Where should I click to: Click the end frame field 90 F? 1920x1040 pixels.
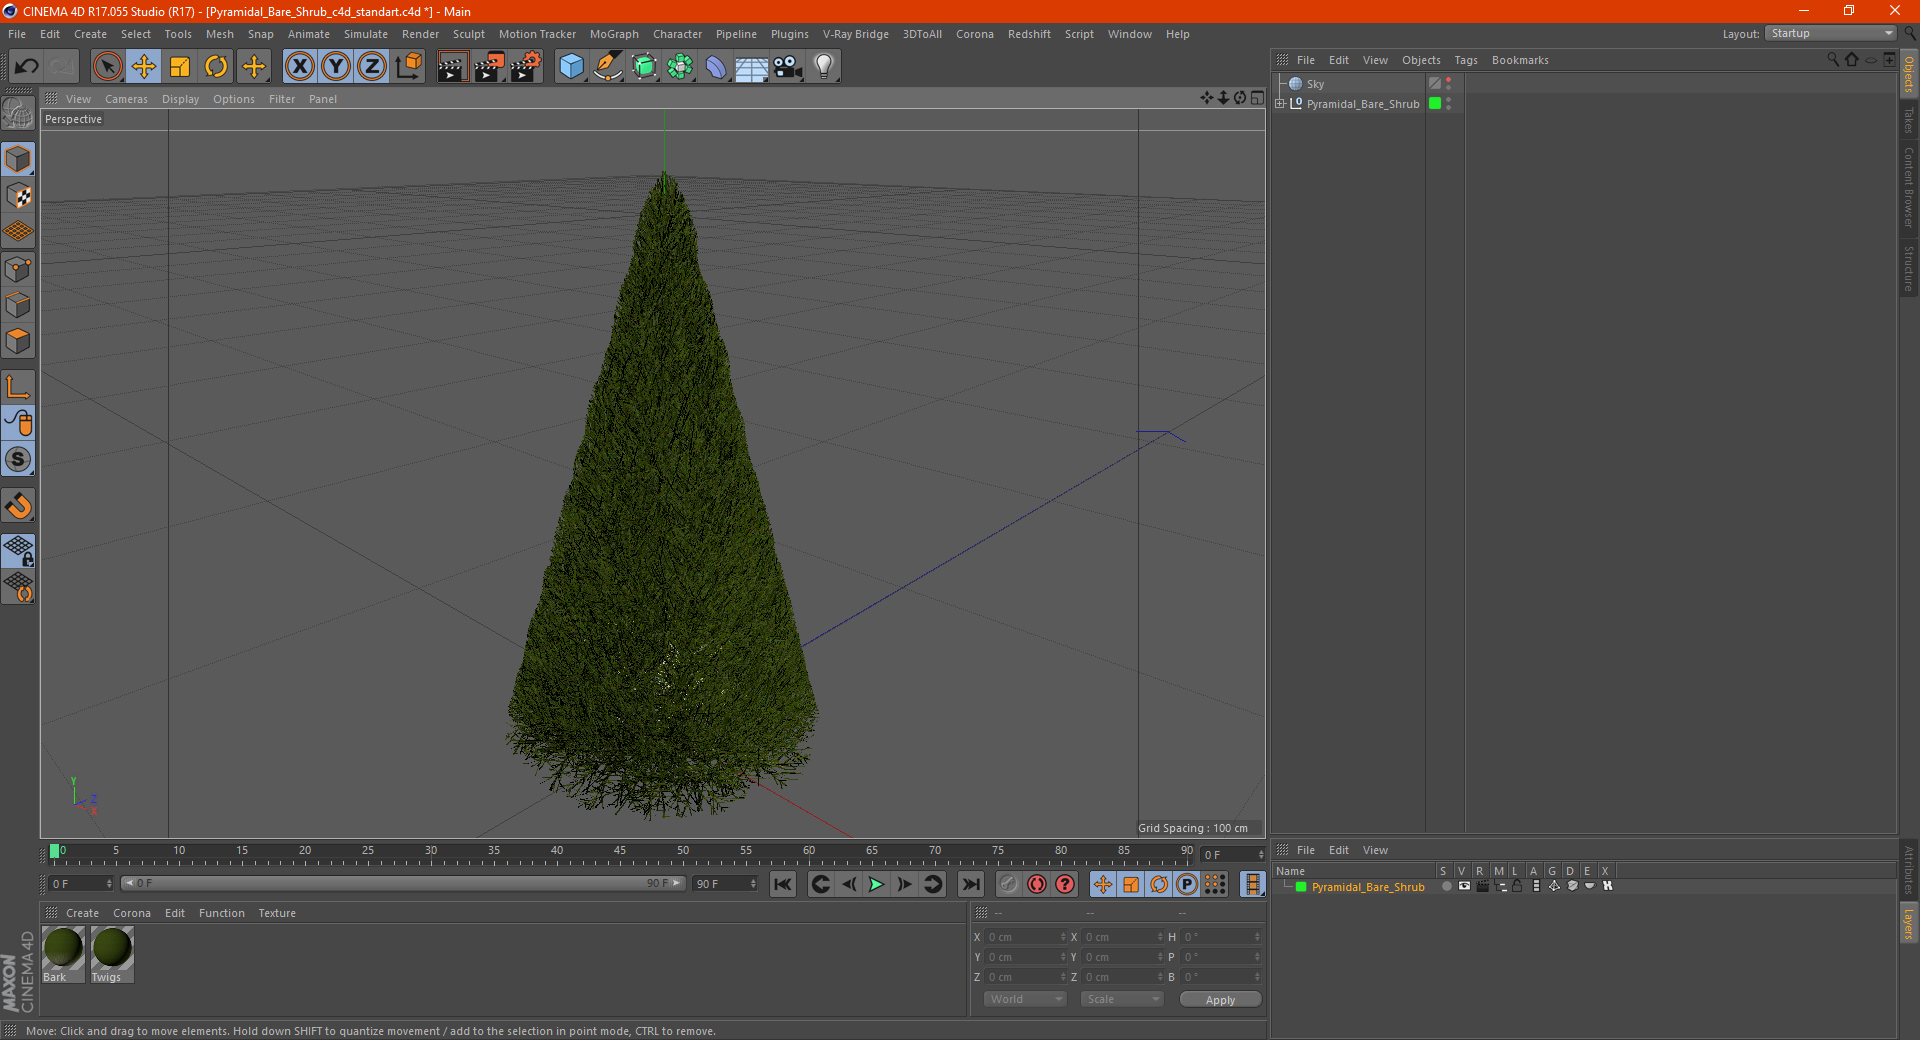coord(724,884)
